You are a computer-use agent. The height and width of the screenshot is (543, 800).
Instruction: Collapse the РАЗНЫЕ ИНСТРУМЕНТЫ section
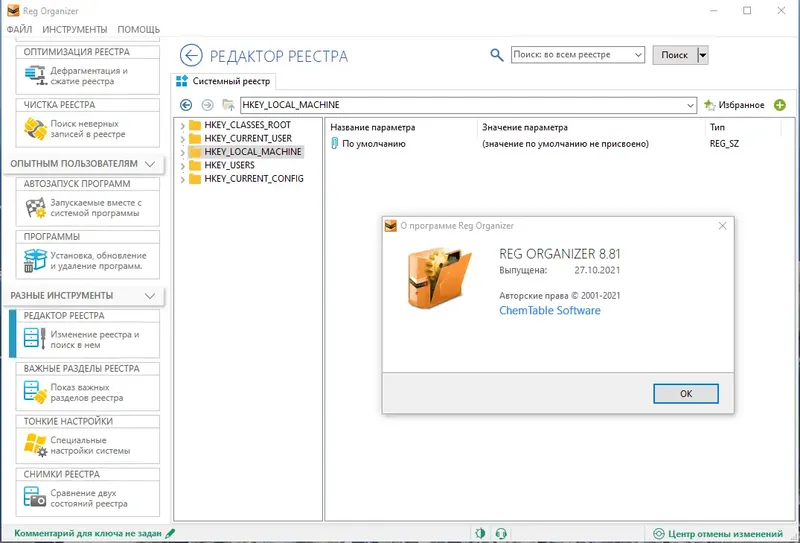pyautogui.click(x=150, y=296)
